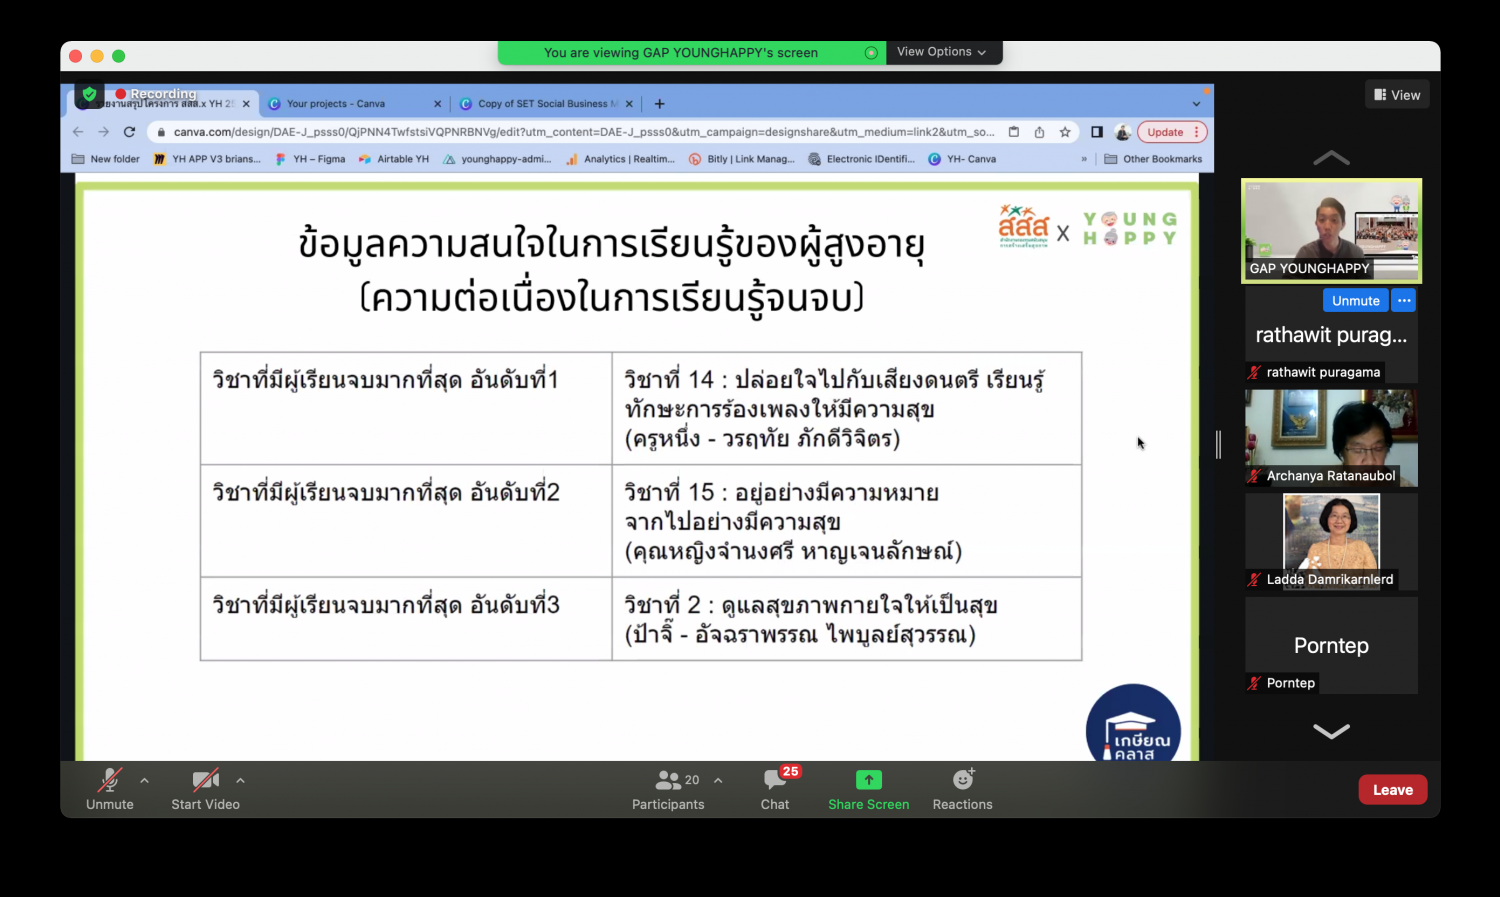
Task: Open the YH- Canva bookmark
Action: pyautogui.click(x=962, y=159)
